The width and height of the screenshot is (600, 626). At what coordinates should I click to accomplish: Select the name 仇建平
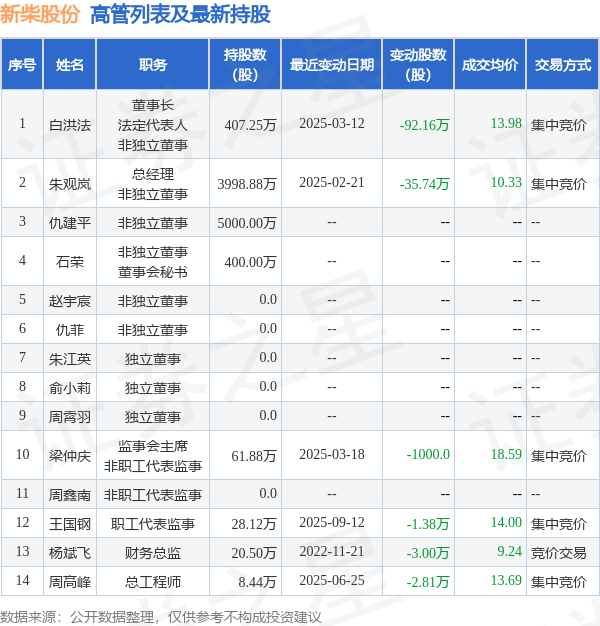(x=70, y=223)
